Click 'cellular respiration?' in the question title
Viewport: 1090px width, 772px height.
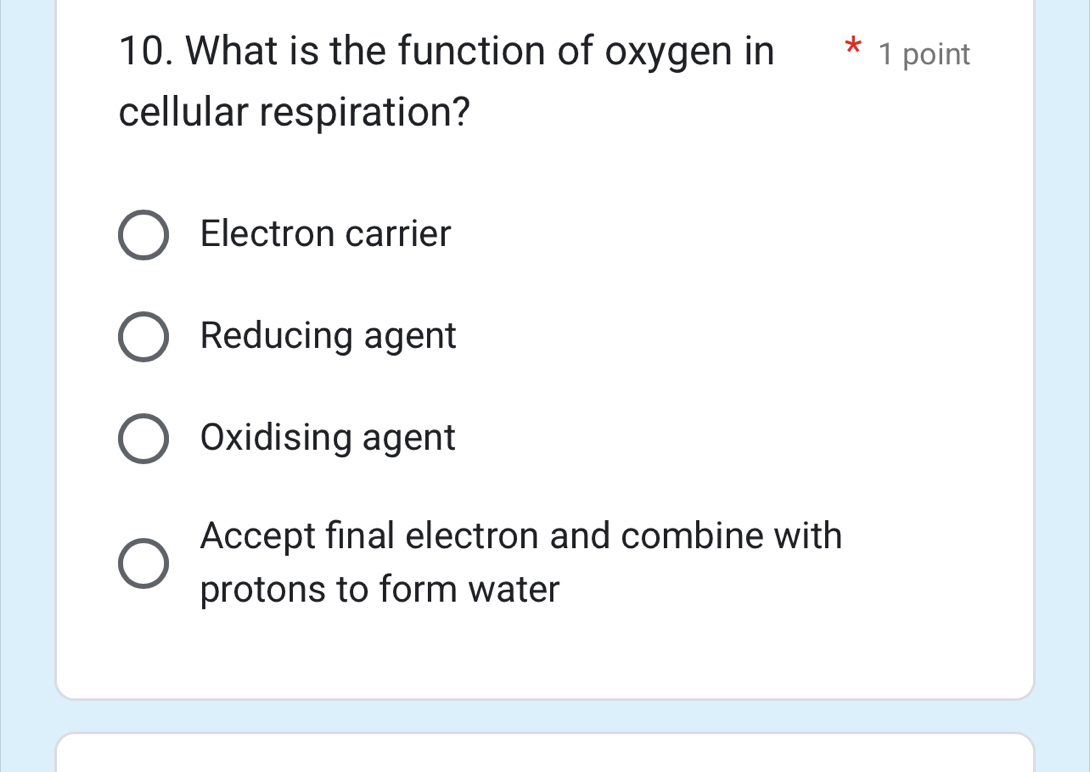click(x=294, y=112)
